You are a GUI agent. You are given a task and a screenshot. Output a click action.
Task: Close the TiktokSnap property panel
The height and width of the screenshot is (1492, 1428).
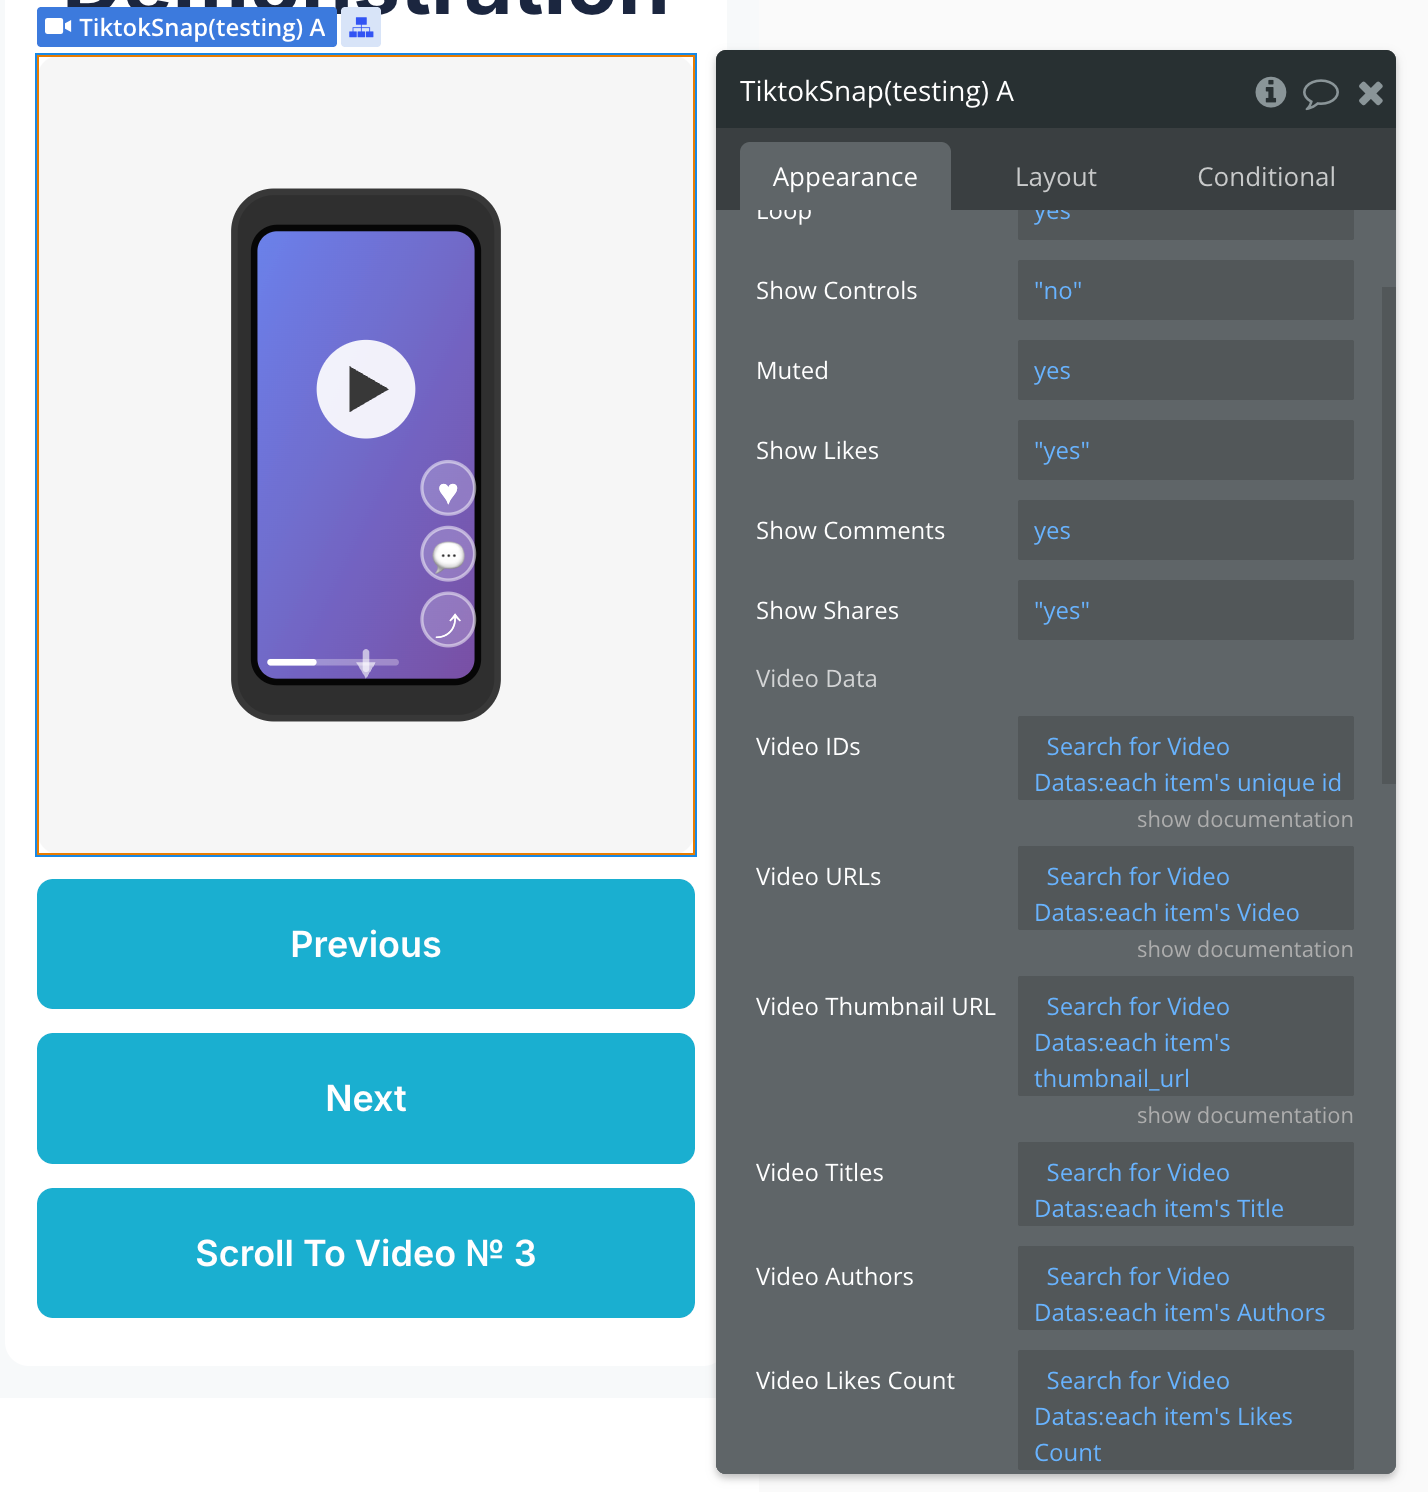(x=1370, y=93)
